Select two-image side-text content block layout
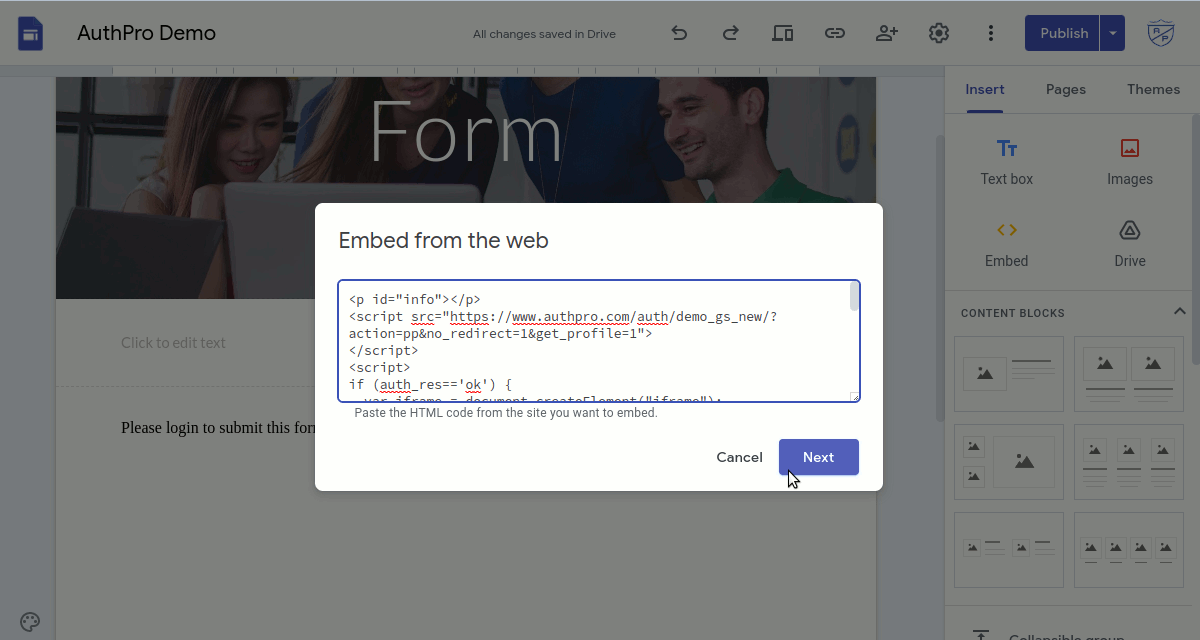Viewport: 1200px width, 640px height. (x=1009, y=550)
